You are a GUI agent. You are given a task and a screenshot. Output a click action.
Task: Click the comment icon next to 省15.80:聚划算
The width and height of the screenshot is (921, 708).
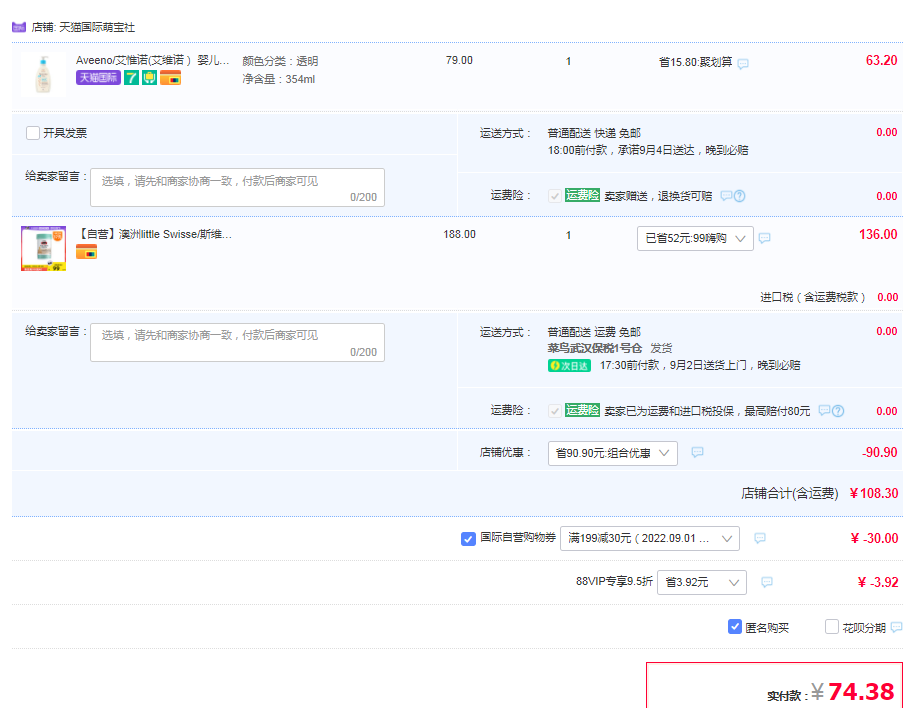click(x=743, y=63)
